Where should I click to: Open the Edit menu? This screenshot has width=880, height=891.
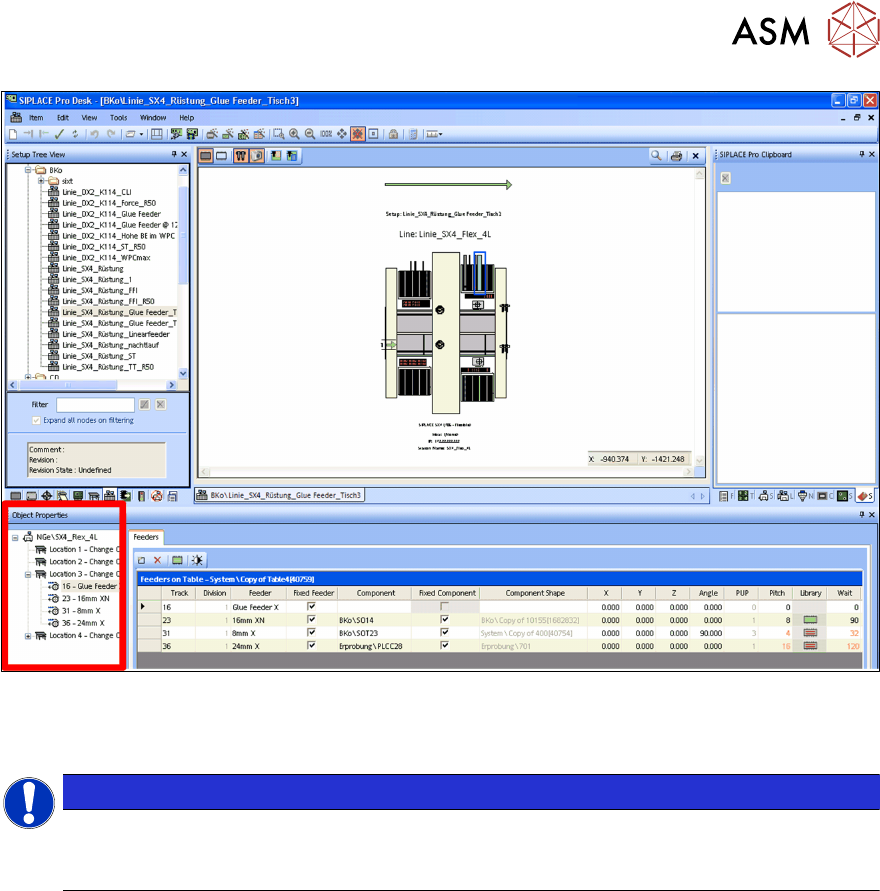point(62,118)
